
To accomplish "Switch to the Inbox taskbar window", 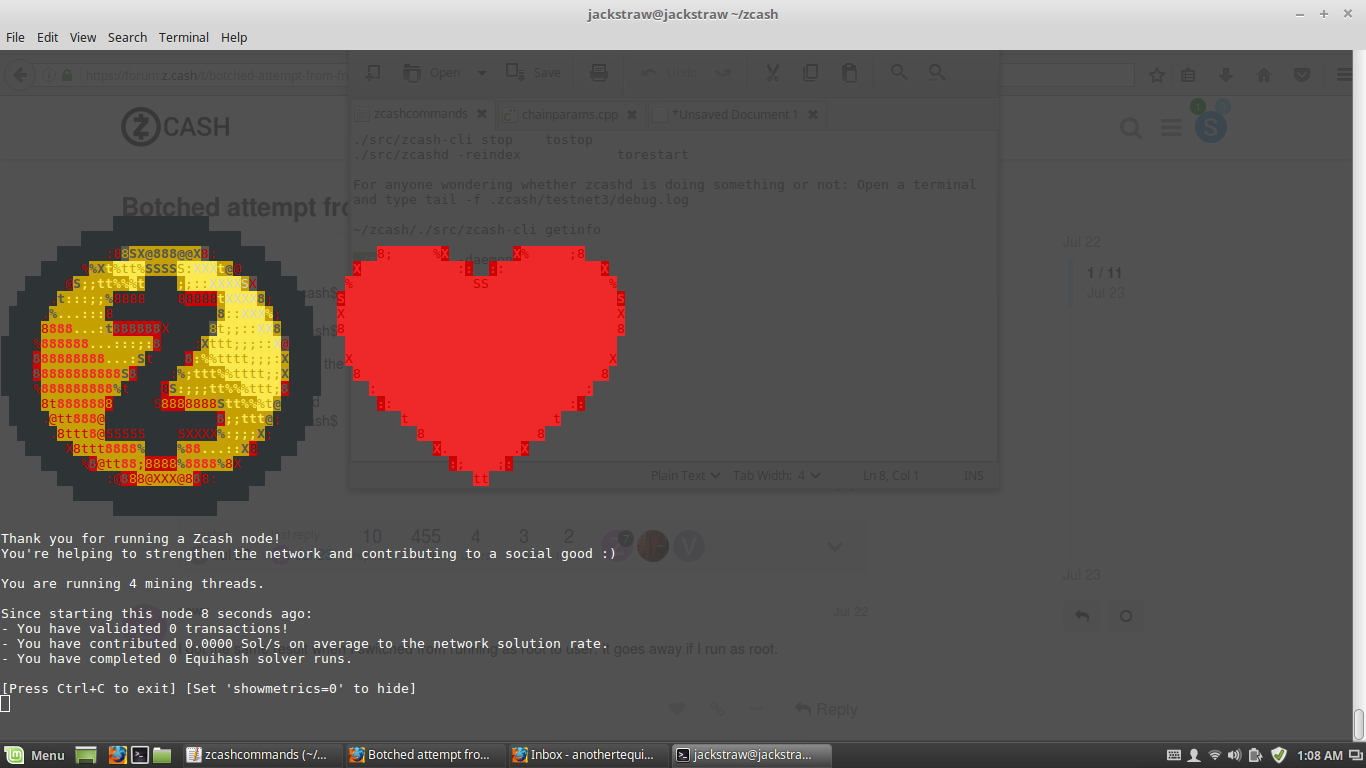I will [587, 755].
